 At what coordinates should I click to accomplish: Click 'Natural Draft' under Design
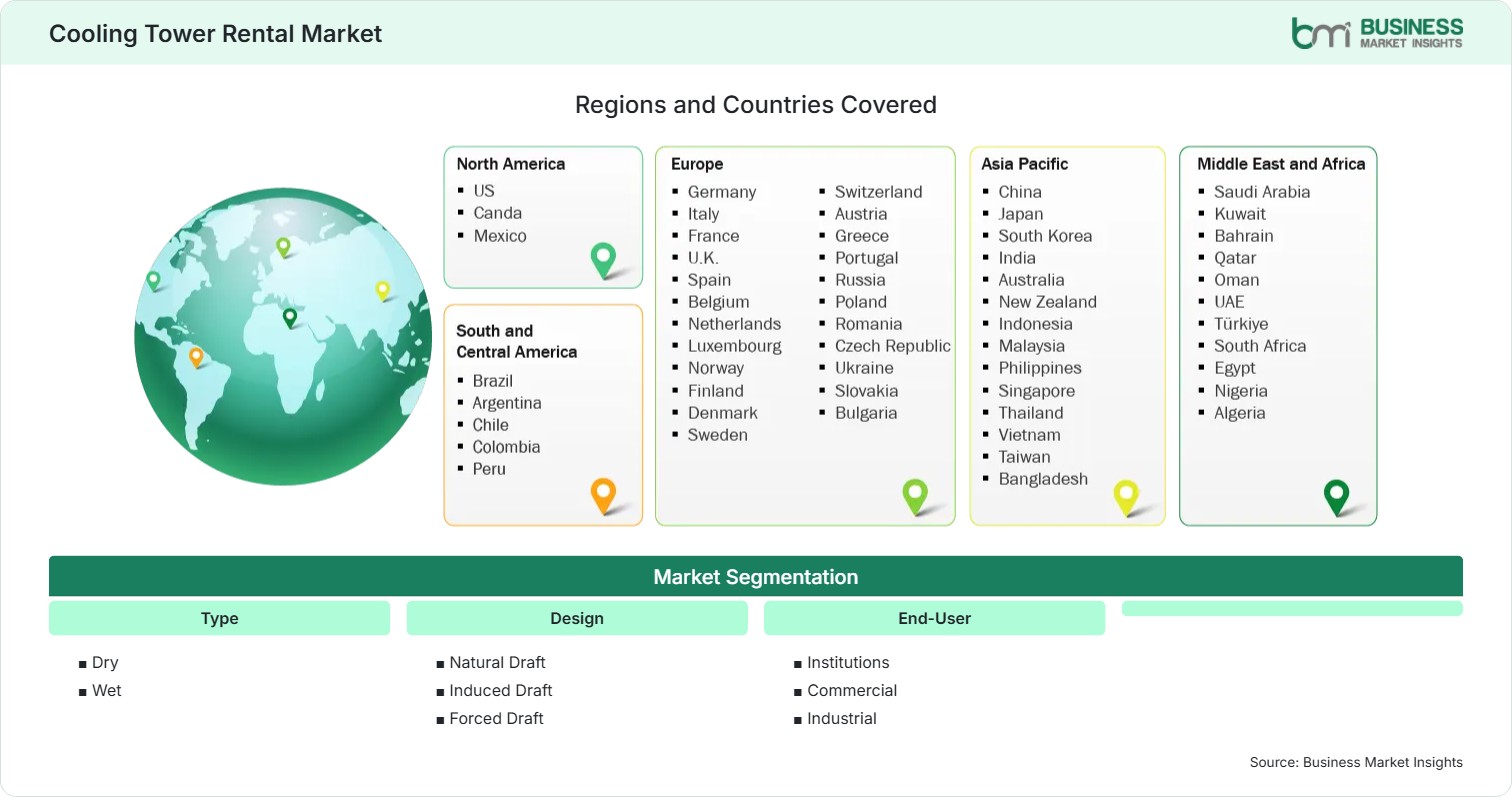click(x=497, y=662)
